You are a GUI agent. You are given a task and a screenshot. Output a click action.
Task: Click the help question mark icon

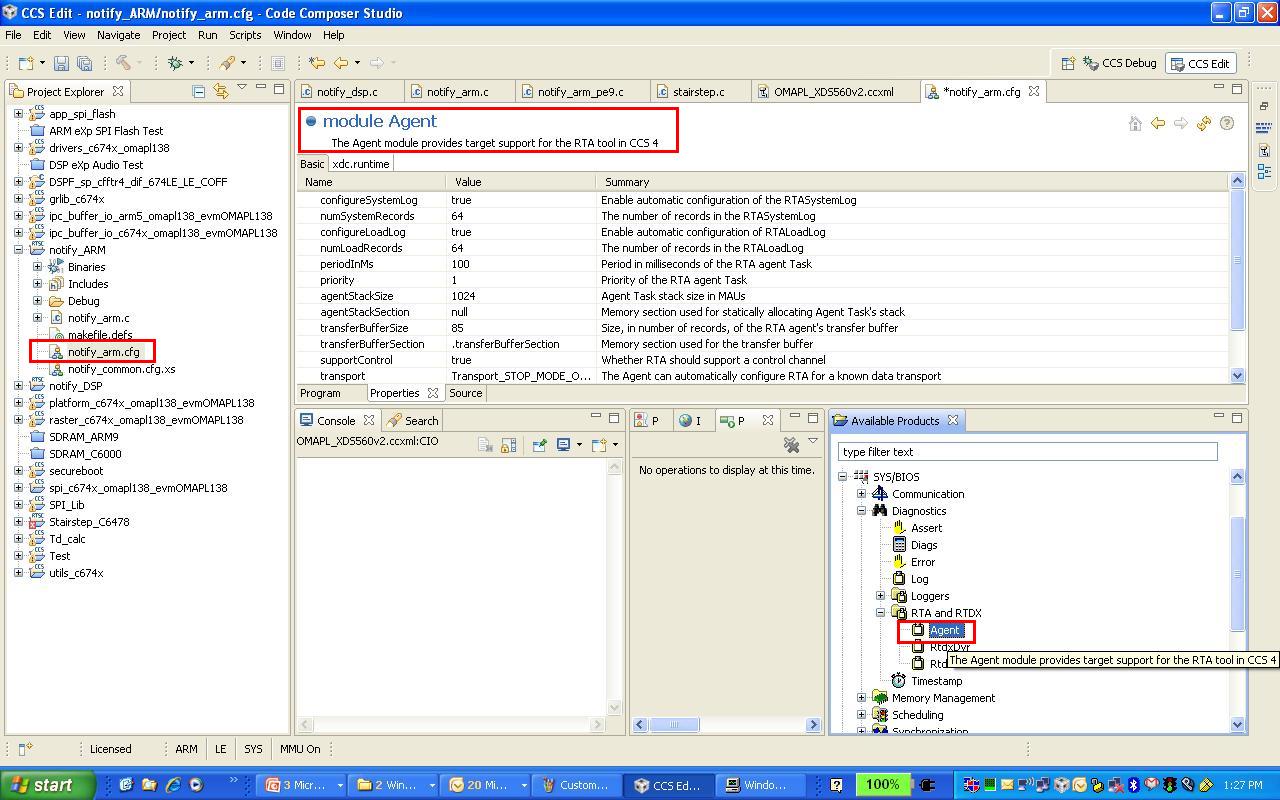tap(1227, 123)
